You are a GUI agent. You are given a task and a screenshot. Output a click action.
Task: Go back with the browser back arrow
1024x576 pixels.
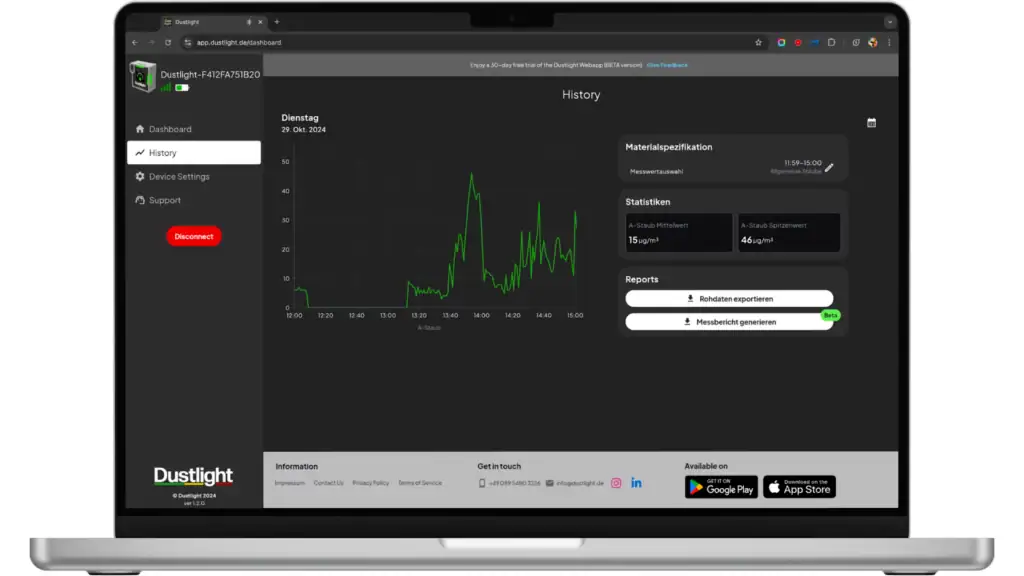tap(135, 42)
